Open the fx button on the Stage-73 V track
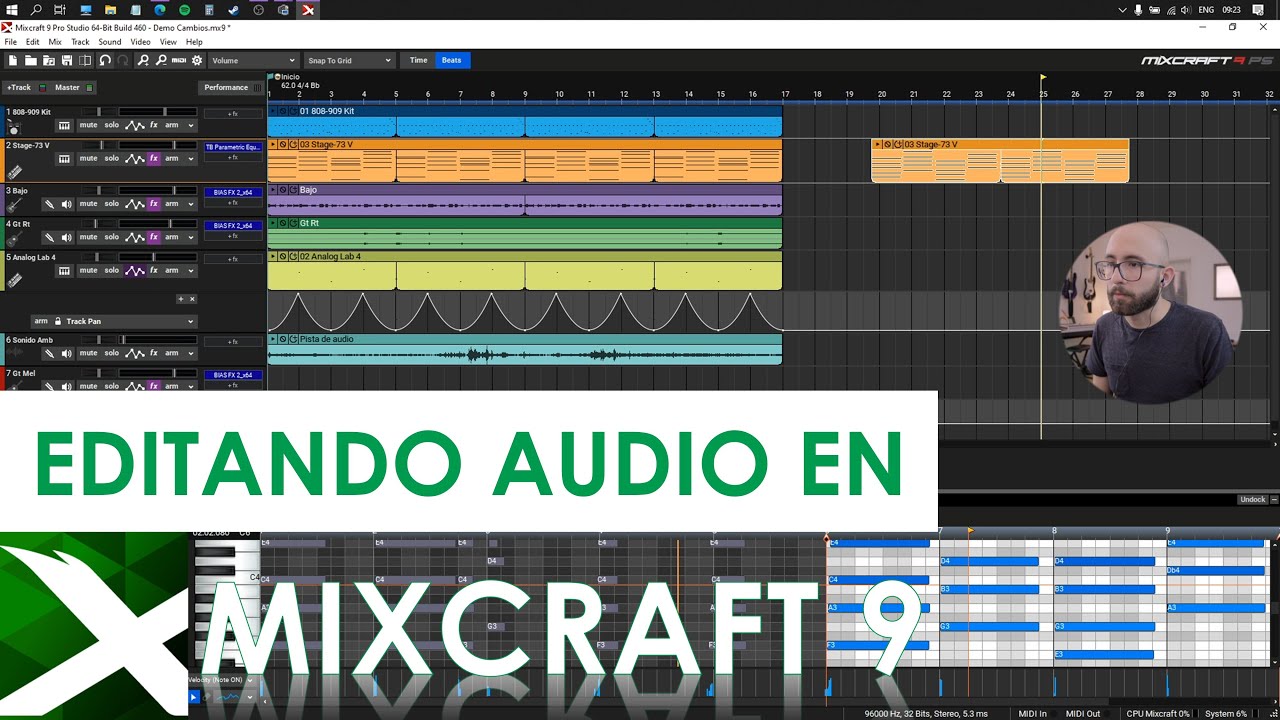Image resolution: width=1280 pixels, height=720 pixels. 154,159
